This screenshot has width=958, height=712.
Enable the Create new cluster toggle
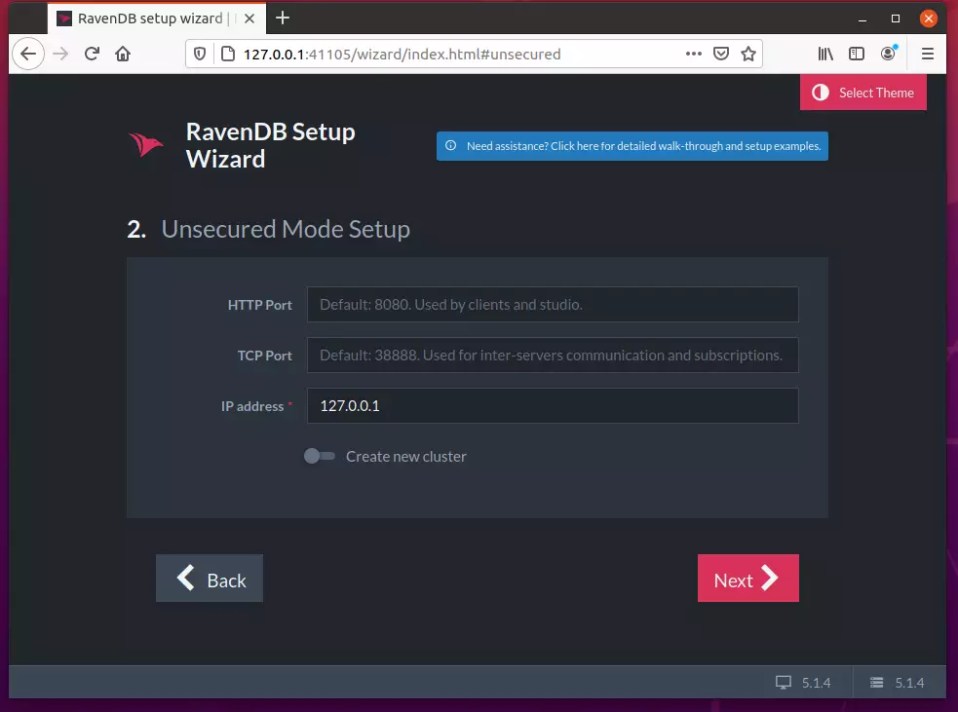tap(319, 456)
